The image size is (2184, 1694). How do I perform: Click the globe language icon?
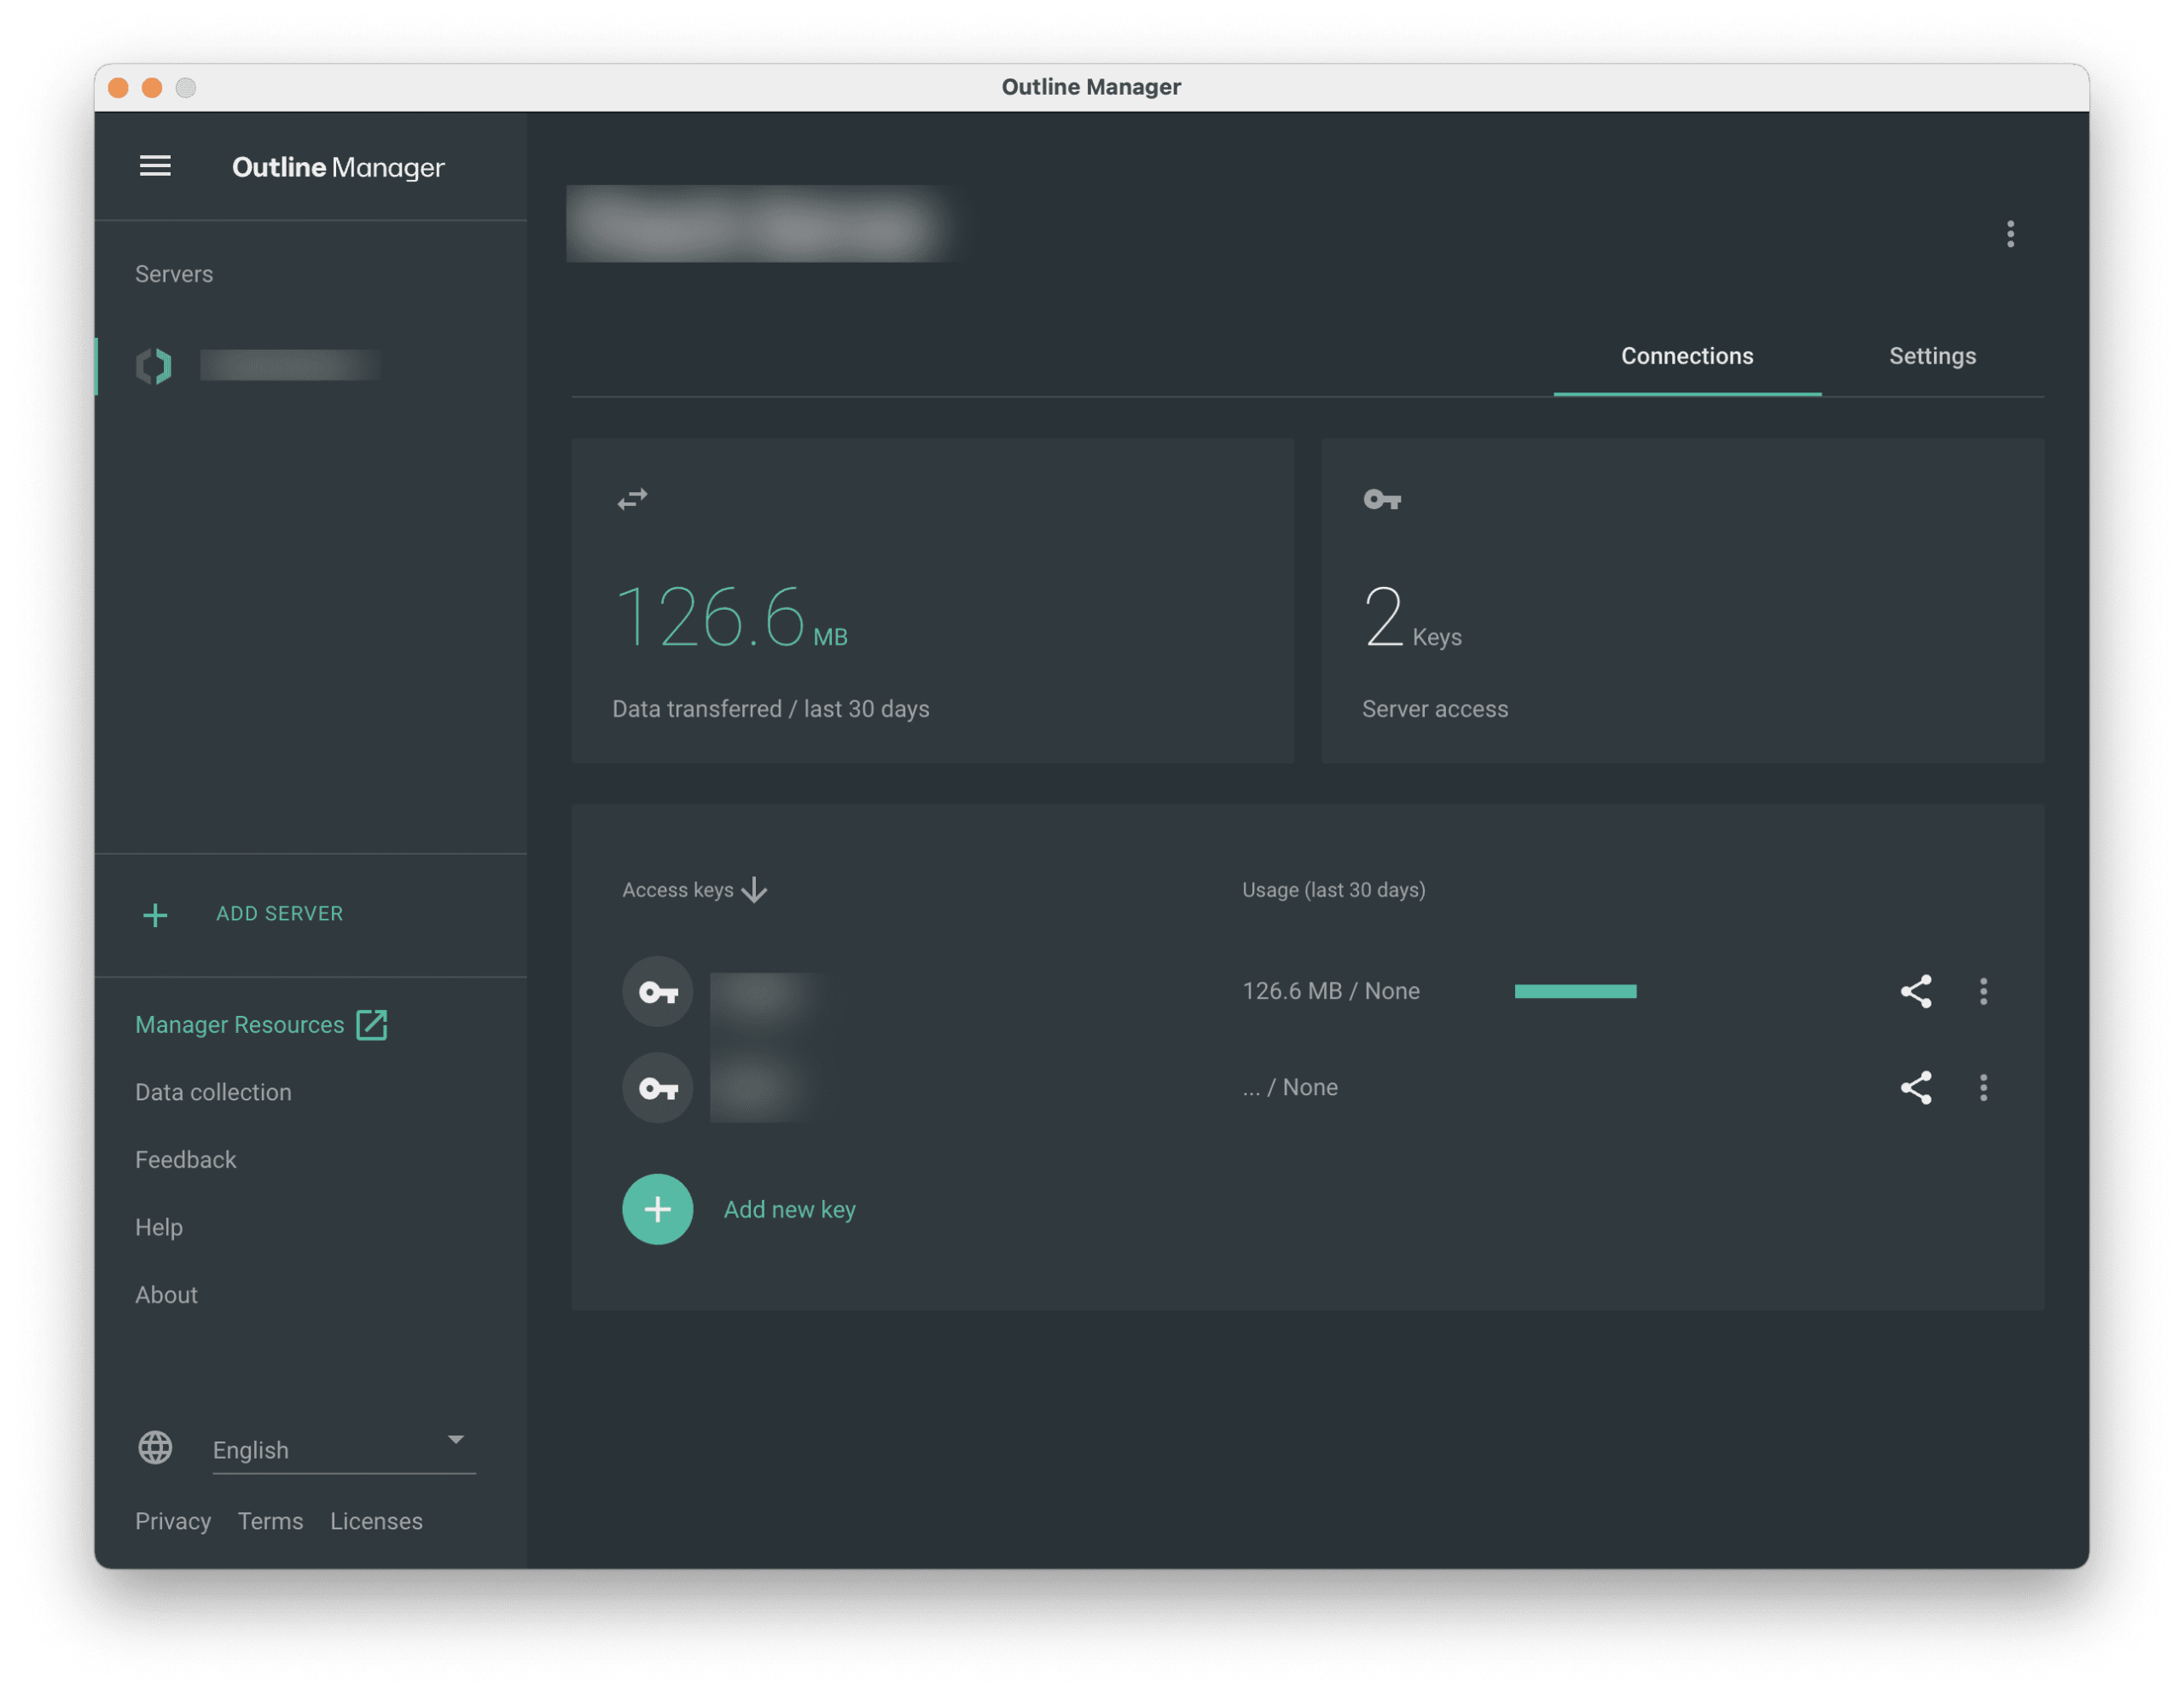click(x=155, y=1447)
